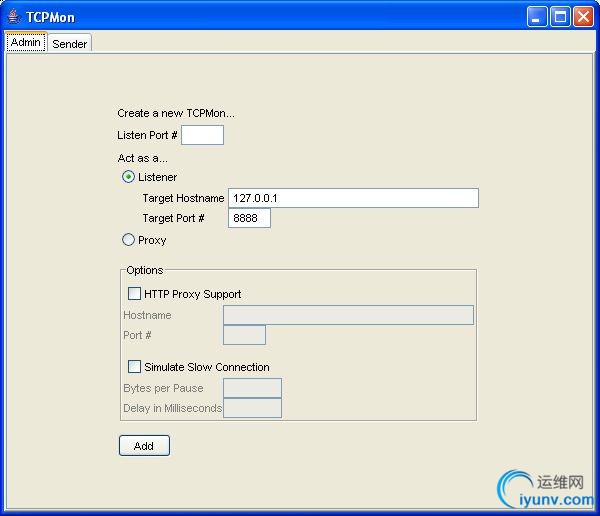
Task: Click the 'Create a new TCPMon...' label
Action: pos(176,113)
